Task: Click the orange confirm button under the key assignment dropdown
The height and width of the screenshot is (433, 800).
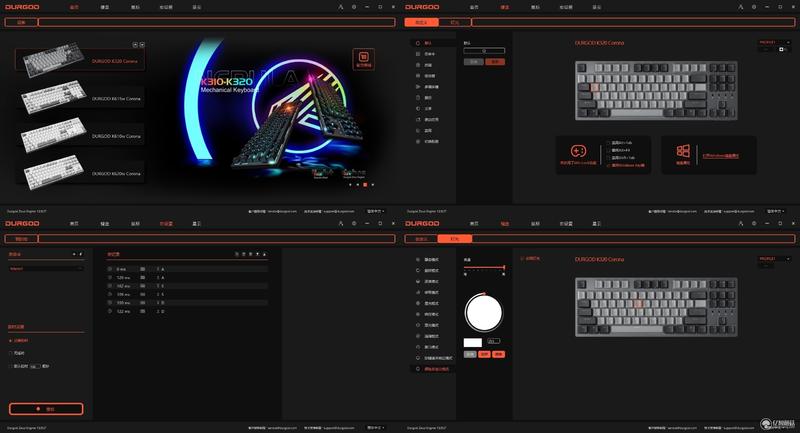Action: 495,62
